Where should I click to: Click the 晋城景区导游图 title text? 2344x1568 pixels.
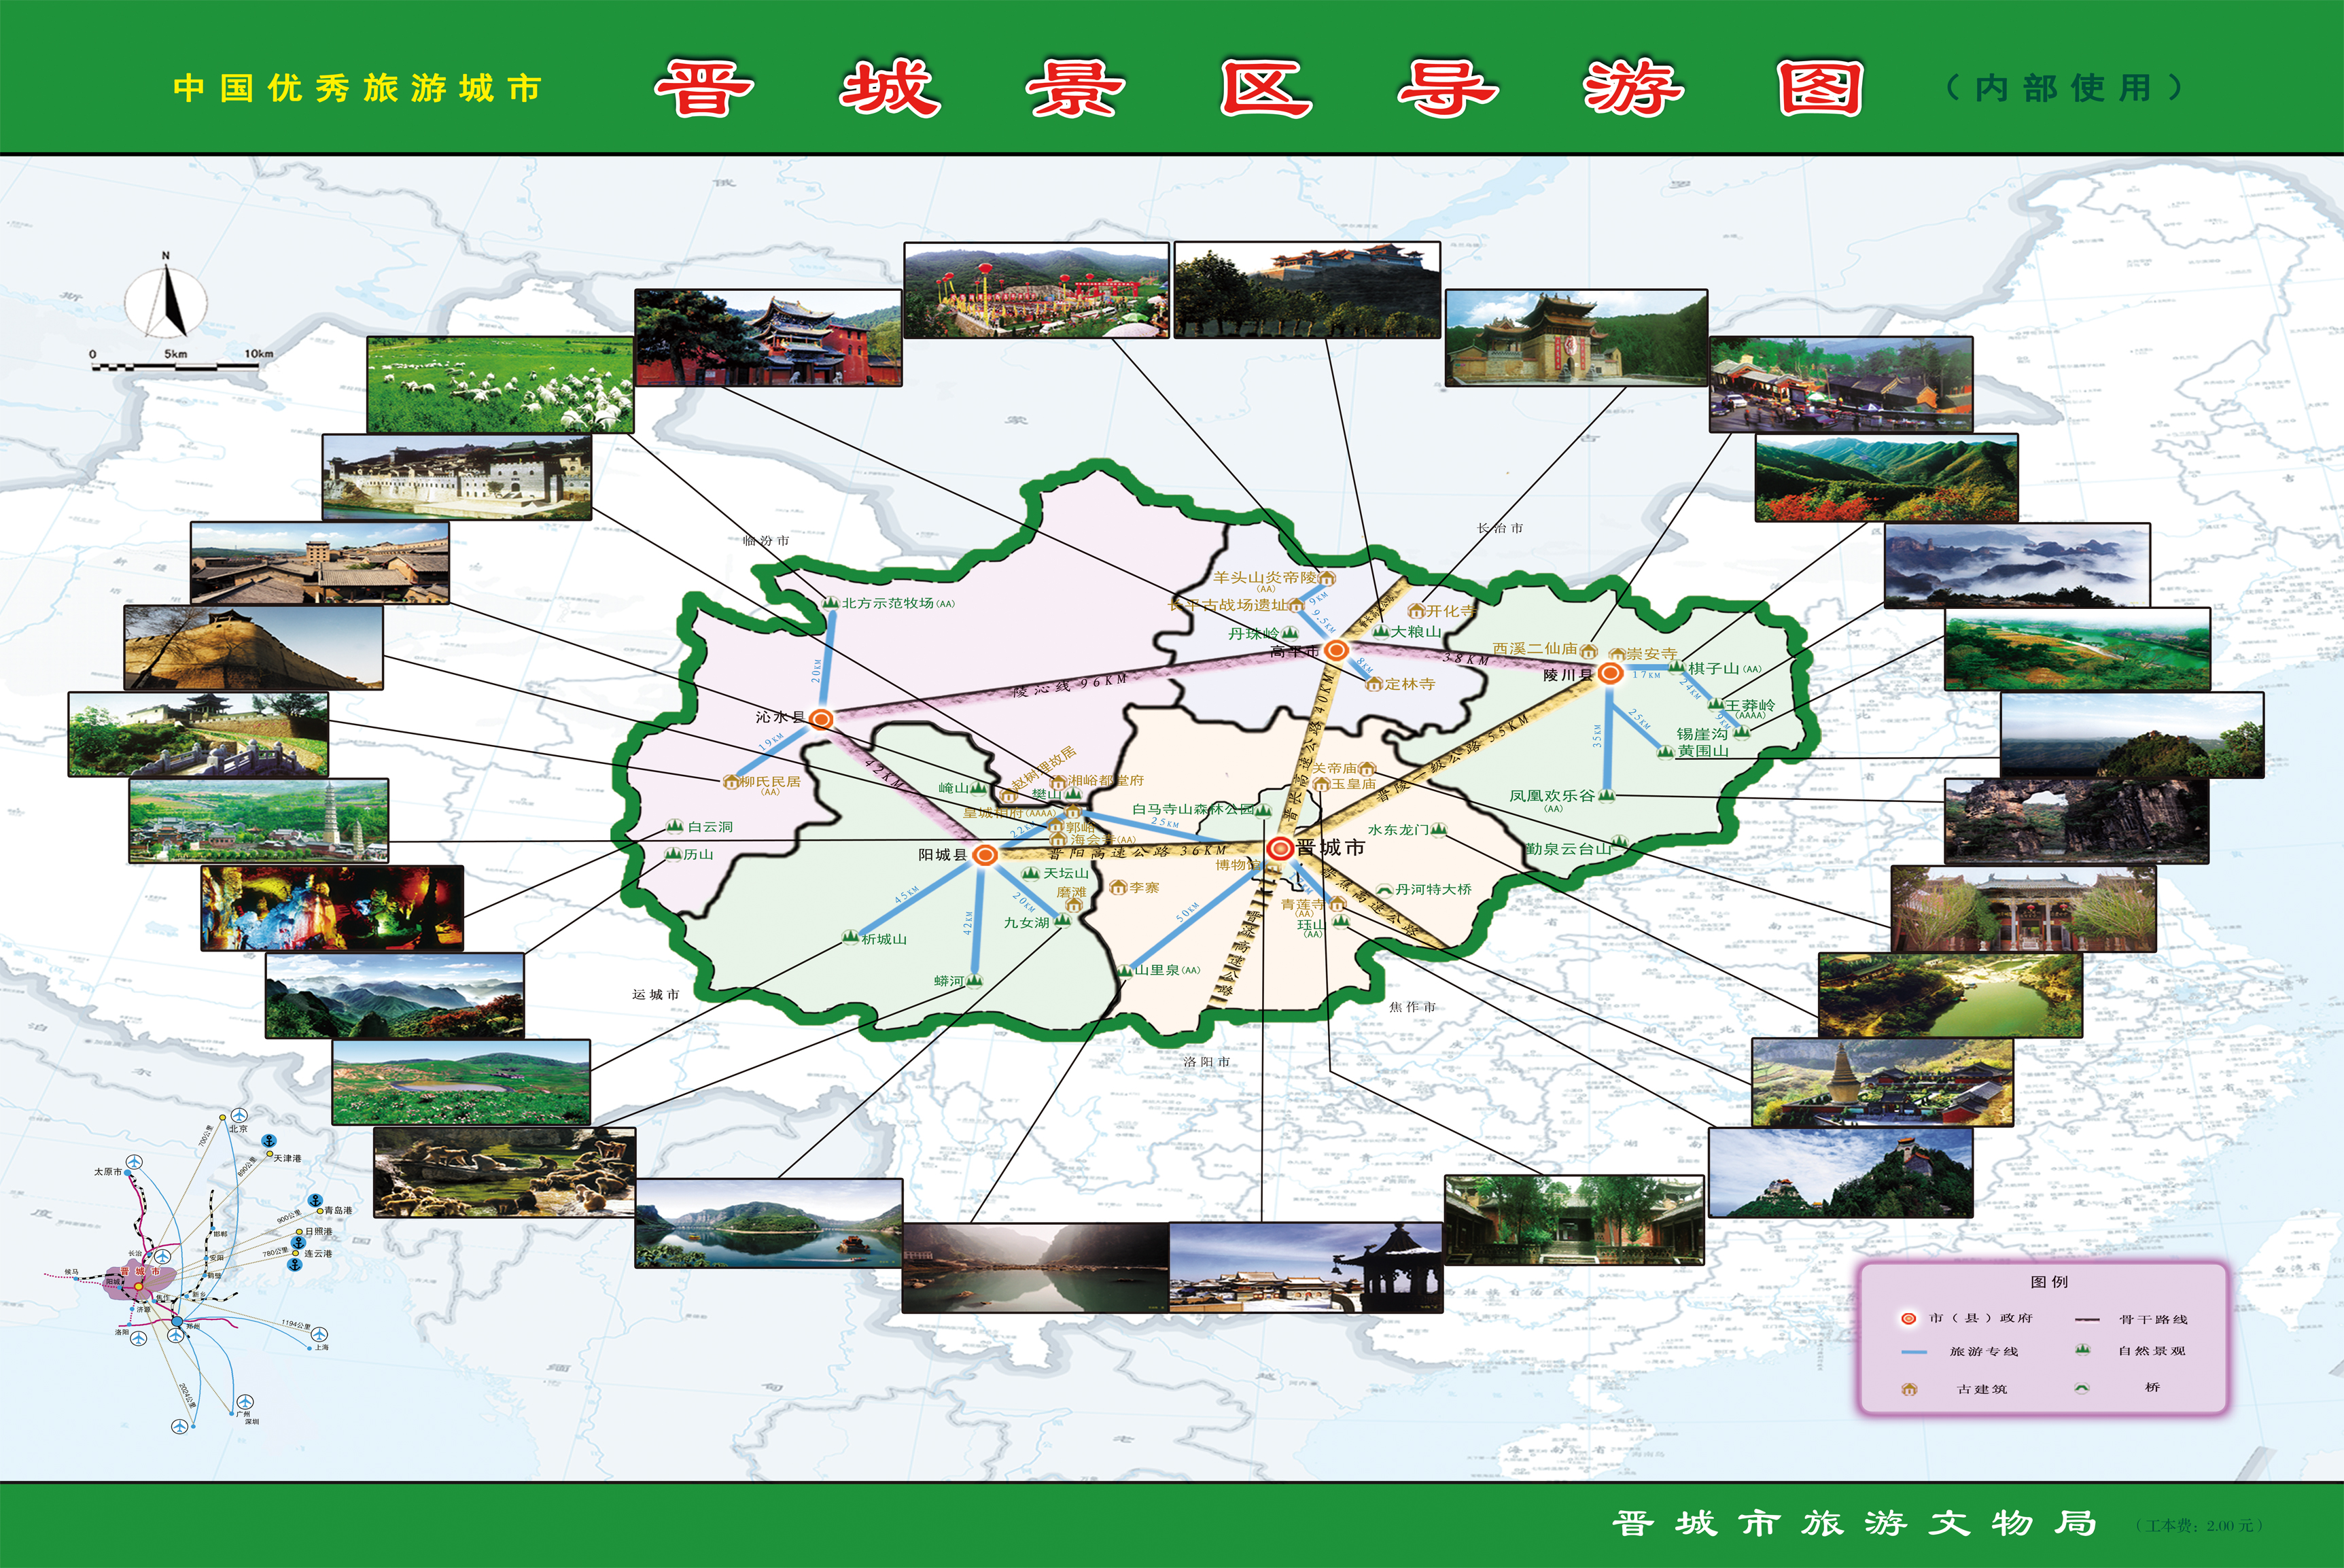(1260, 88)
